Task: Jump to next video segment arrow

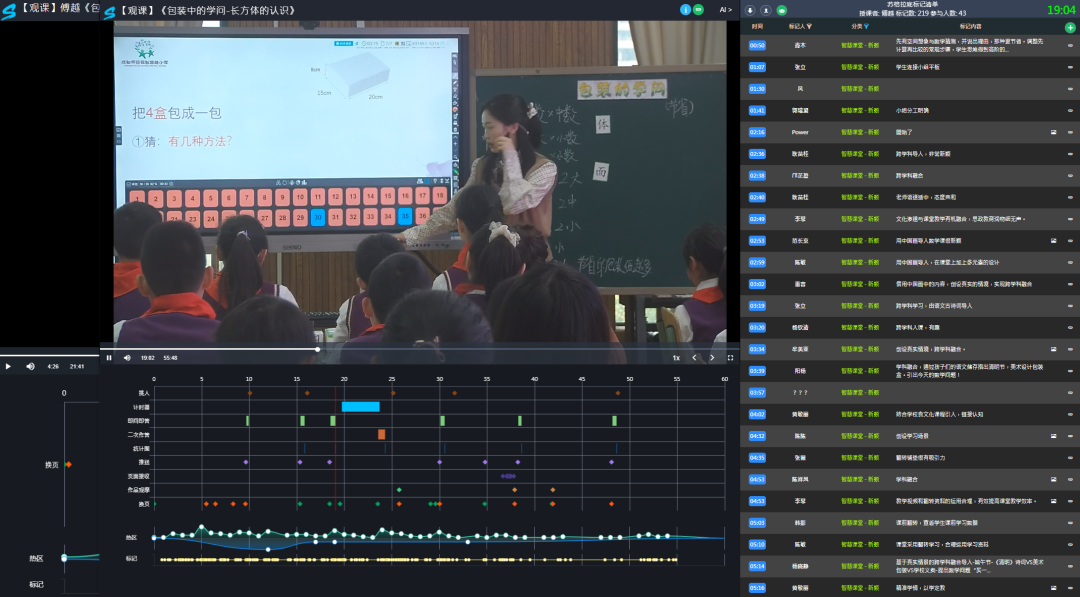Action: (712, 357)
